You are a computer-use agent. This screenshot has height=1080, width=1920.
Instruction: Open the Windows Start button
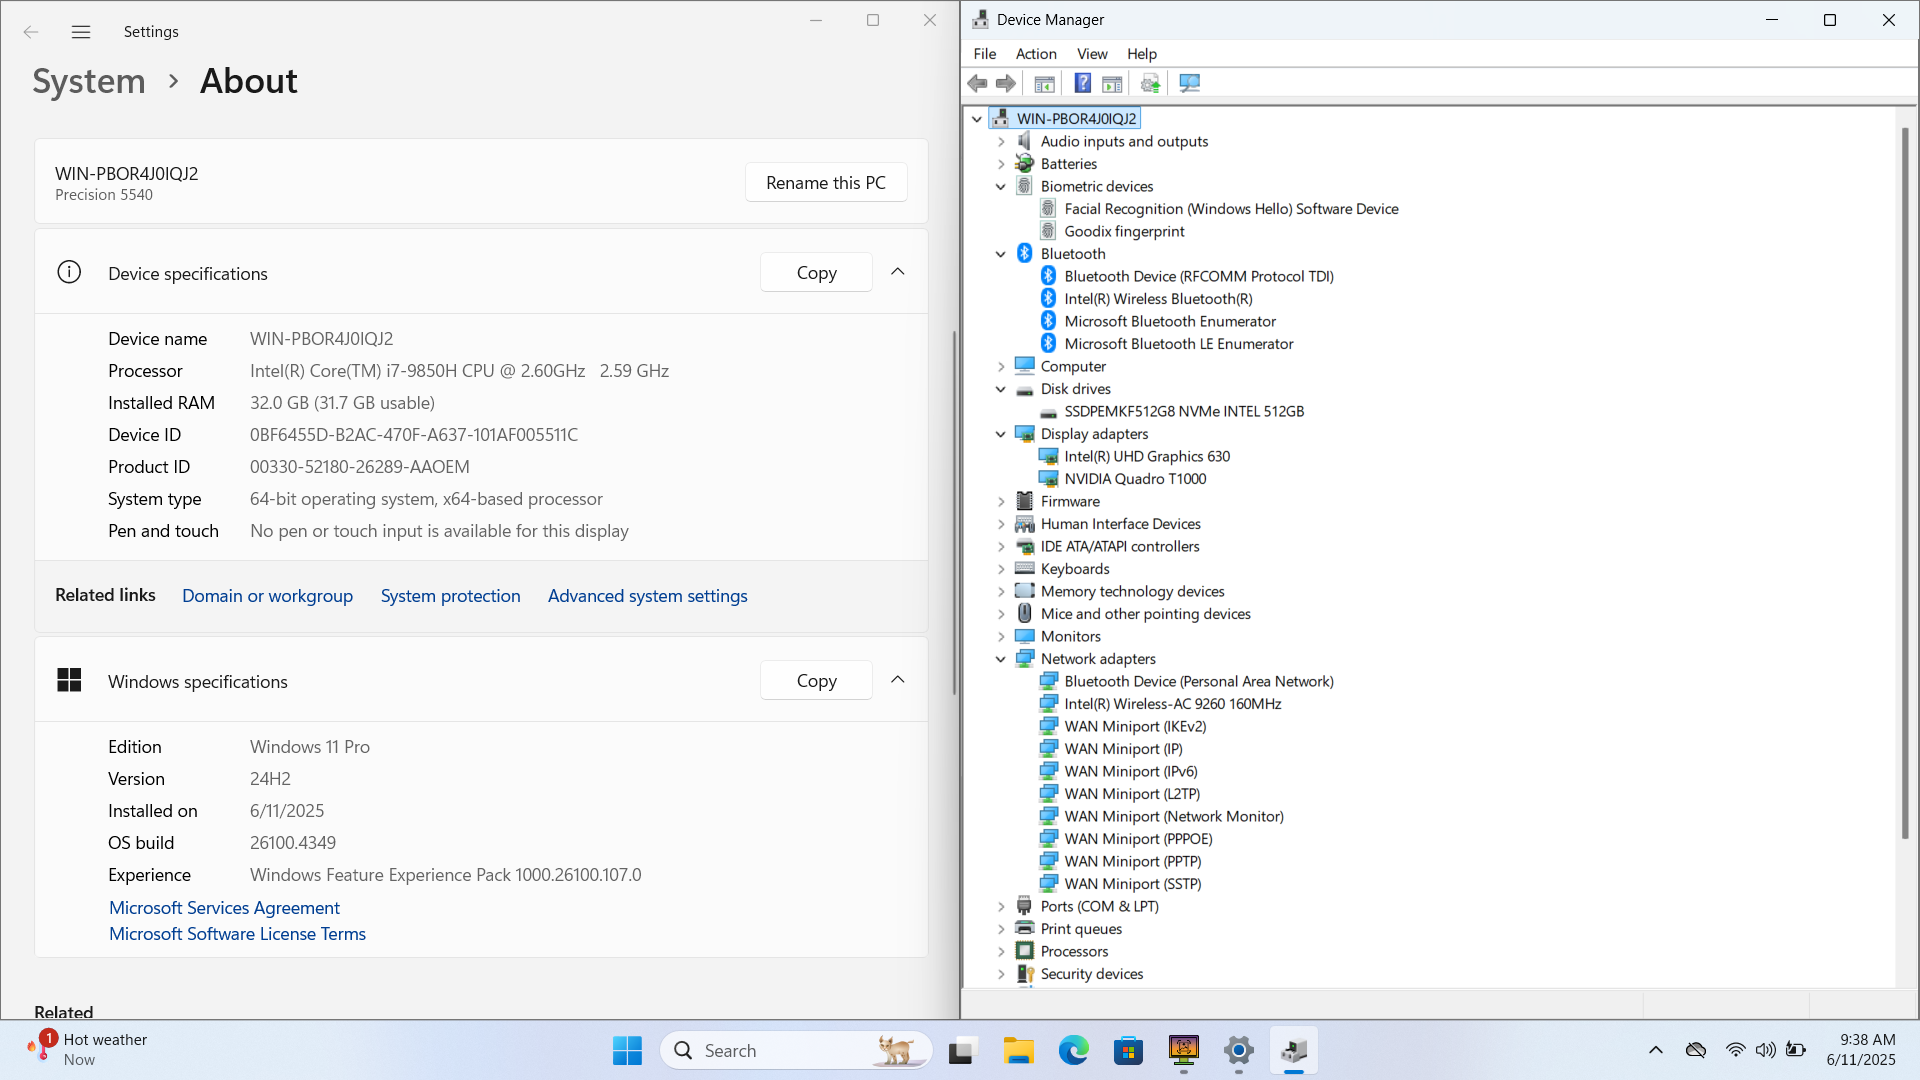click(627, 1051)
